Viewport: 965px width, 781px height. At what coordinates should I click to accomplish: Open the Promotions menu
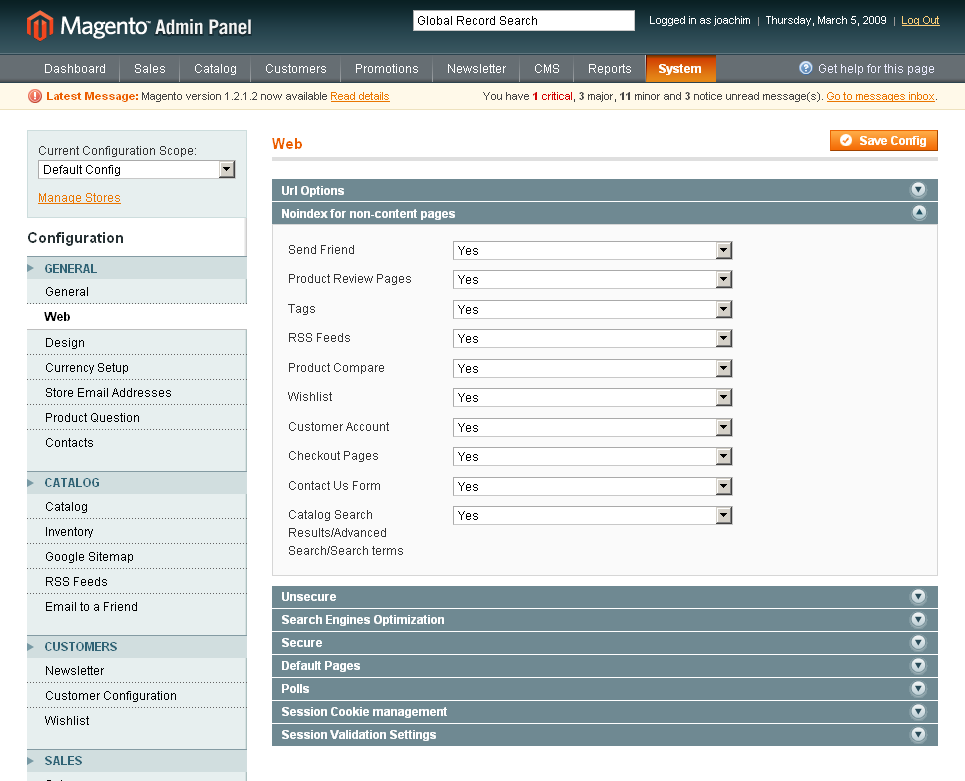point(386,68)
